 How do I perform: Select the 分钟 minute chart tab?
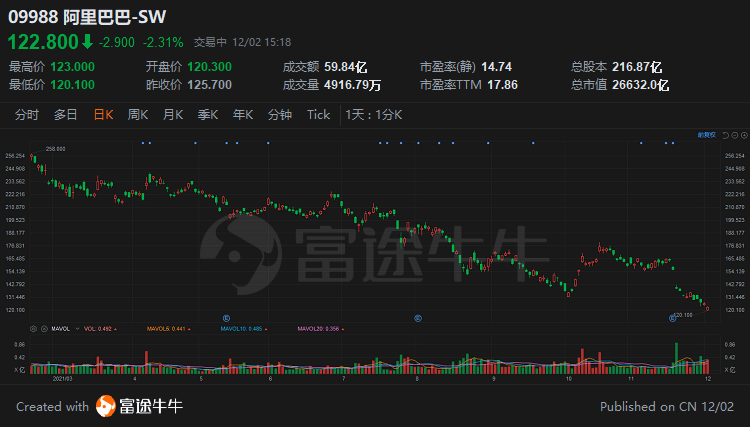tap(280, 115)
